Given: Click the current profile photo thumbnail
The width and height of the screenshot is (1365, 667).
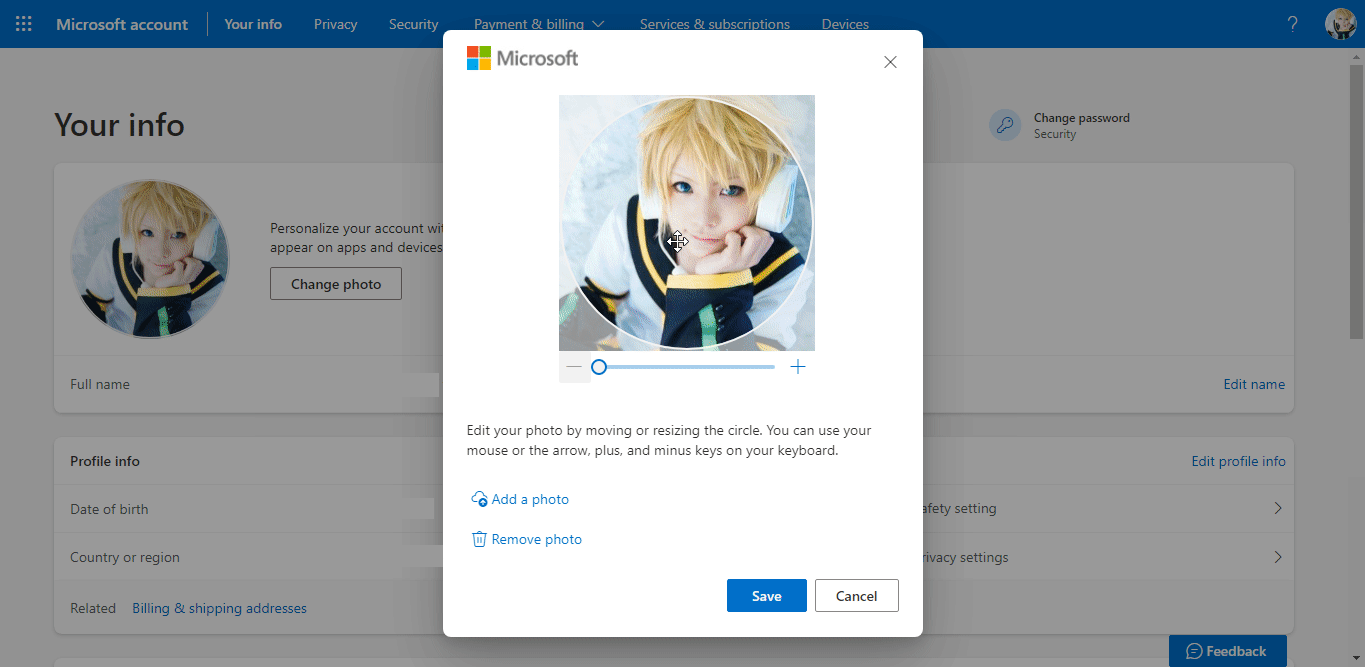Looking at the screenshot, I should point(150,259).
